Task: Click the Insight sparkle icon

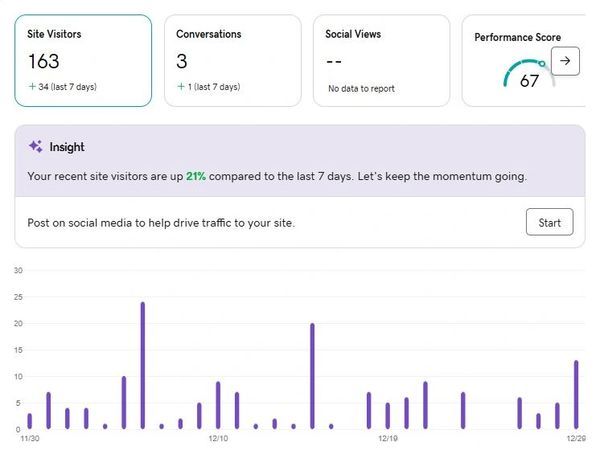Action: (35, 146)
